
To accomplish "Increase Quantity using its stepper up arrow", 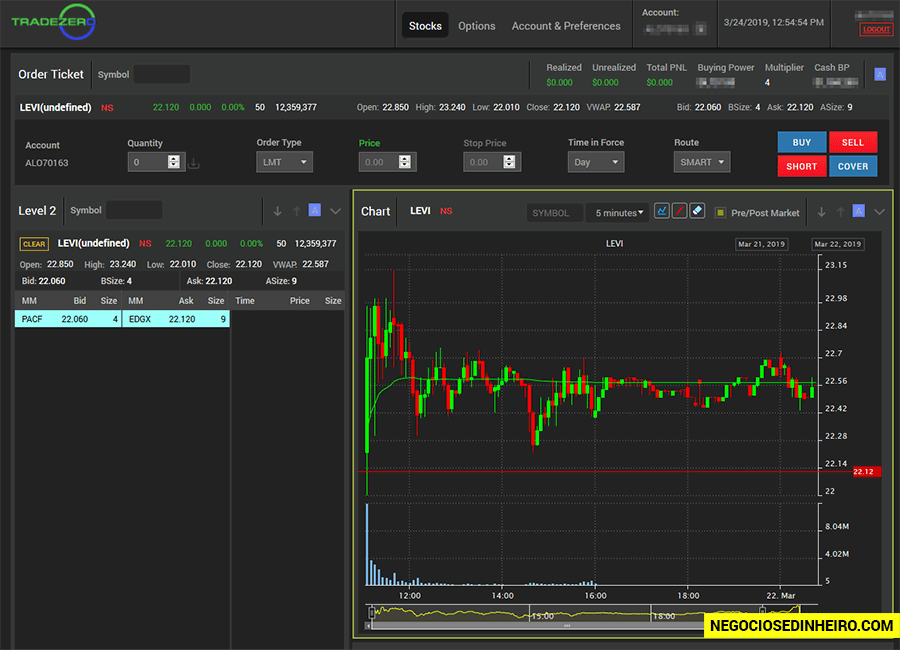I will (173, 158).
